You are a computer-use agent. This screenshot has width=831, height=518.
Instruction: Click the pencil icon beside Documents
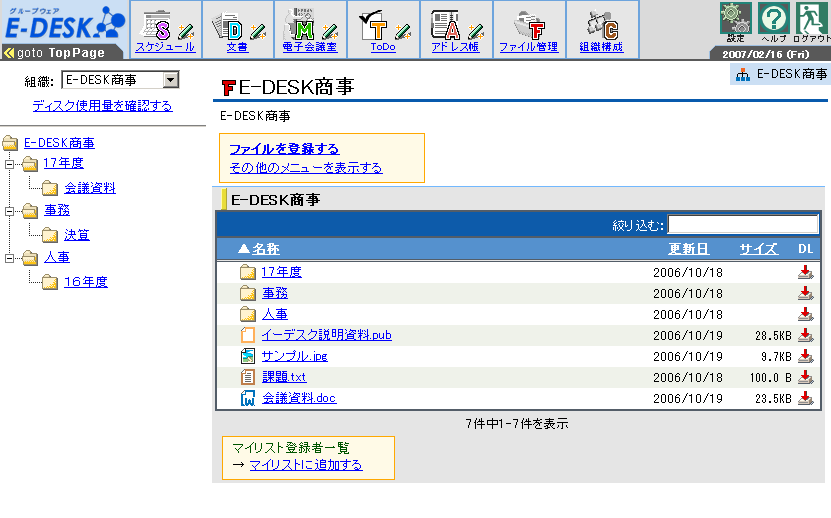(x=258, y=32)
